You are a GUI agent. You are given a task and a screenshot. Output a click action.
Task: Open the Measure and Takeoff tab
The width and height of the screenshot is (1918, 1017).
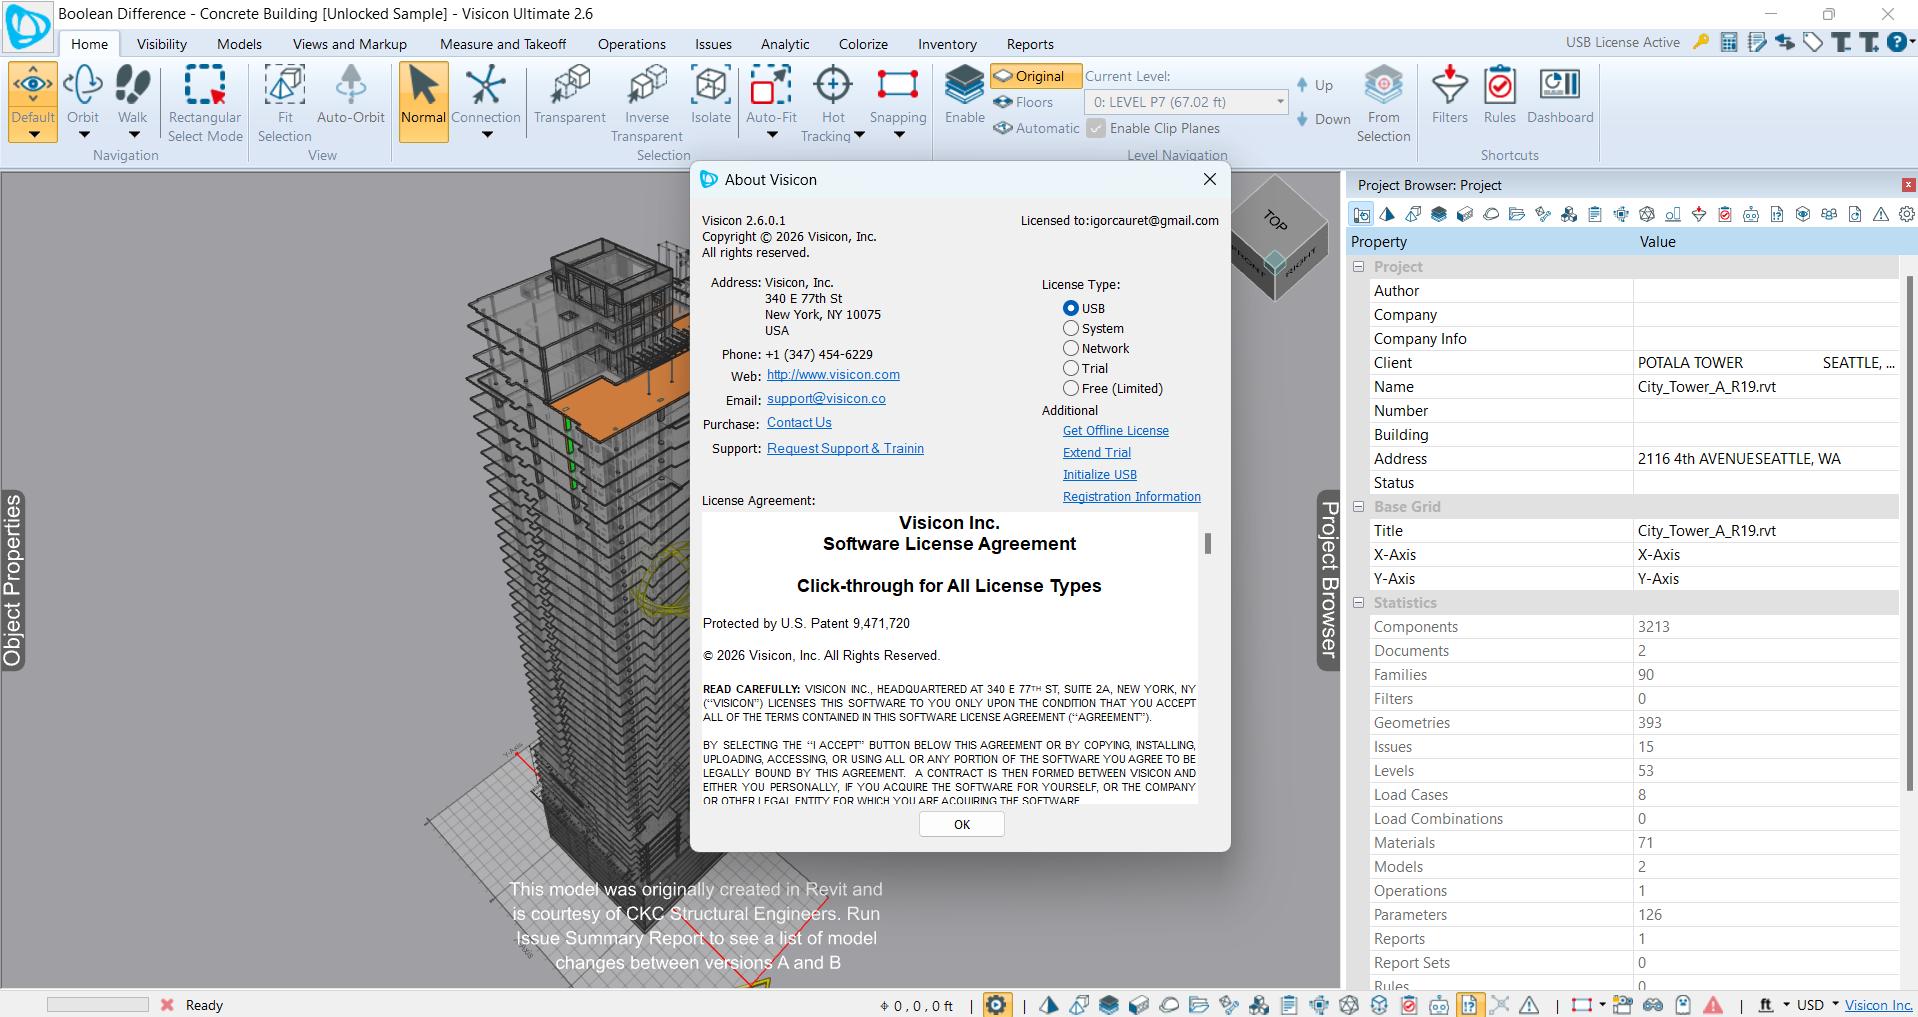click(x=503, y=44)
